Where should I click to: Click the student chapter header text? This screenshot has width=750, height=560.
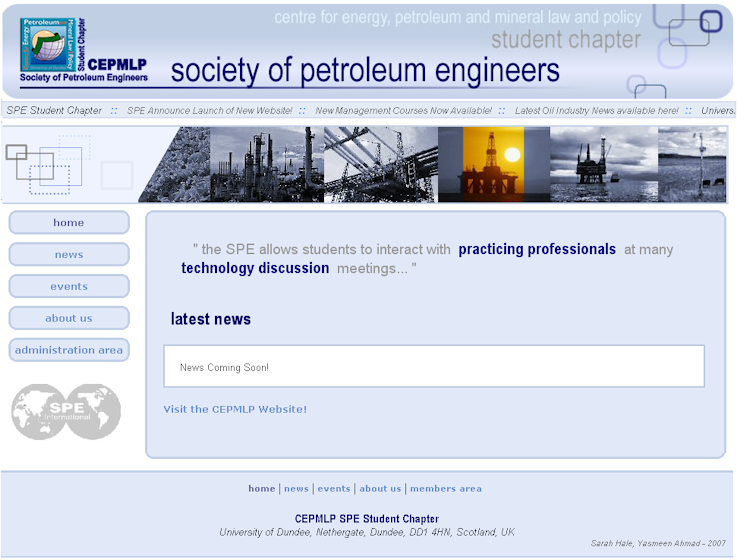point(566,40)
